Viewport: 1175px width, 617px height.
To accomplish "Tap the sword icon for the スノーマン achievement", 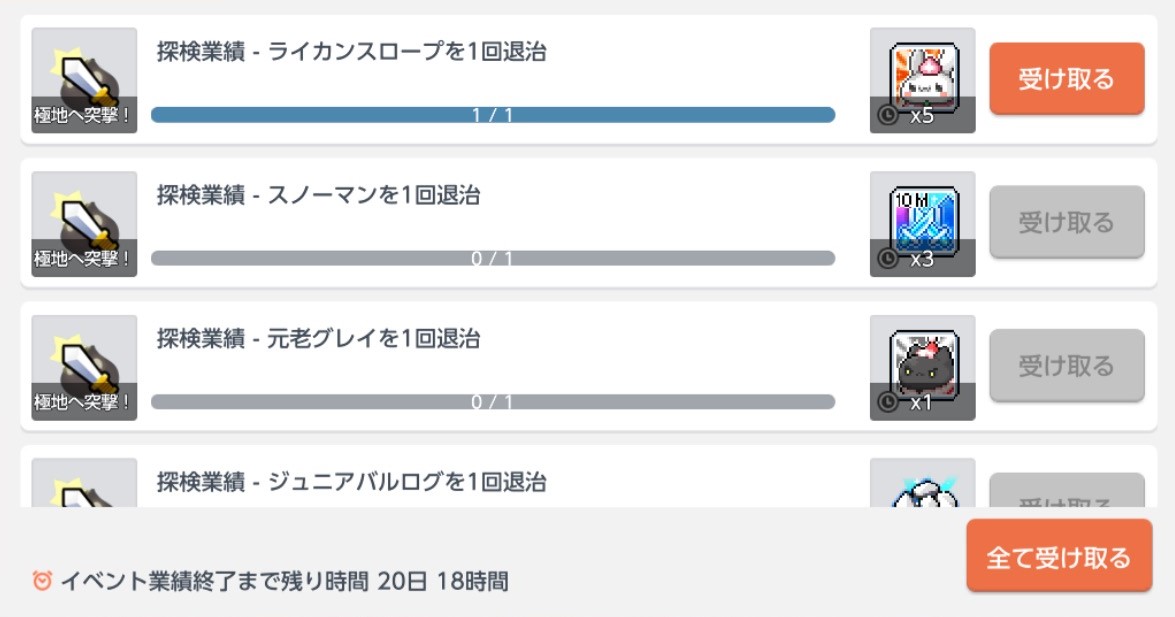I will click(x=84, y=223).
